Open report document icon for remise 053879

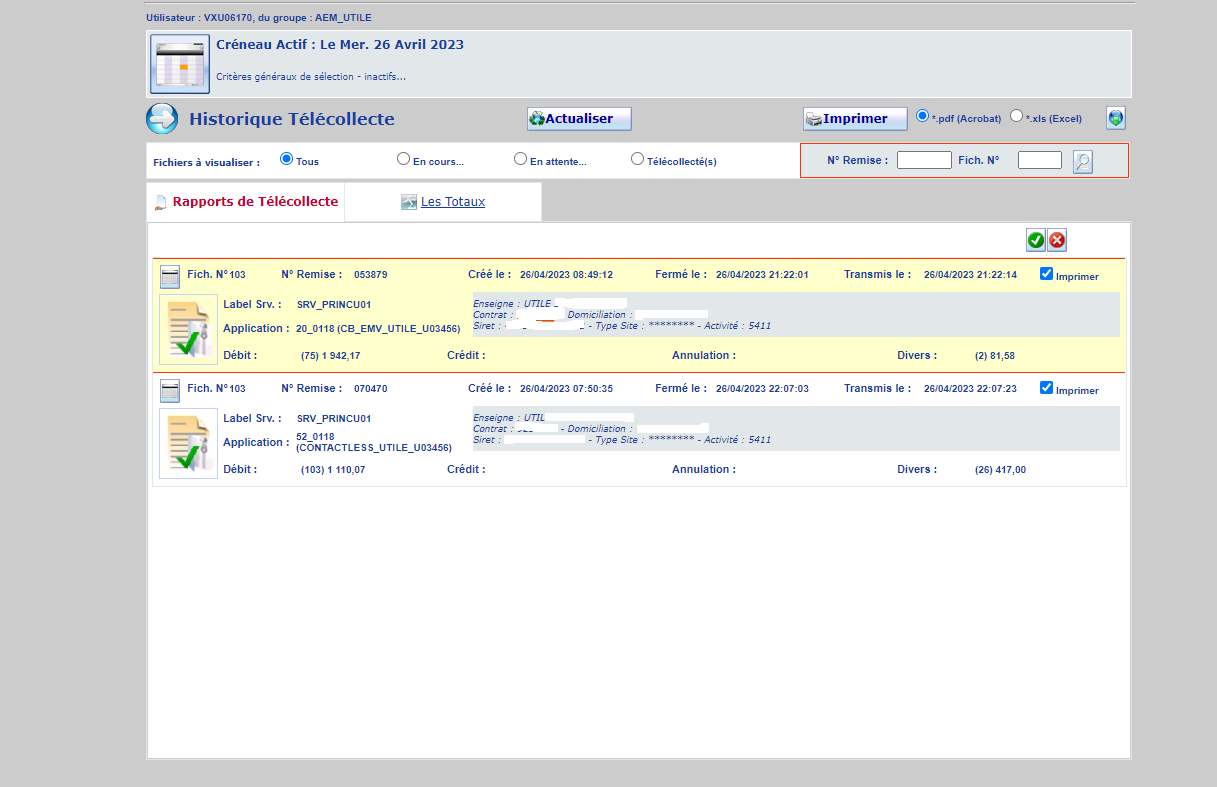(x=188, y=329)
